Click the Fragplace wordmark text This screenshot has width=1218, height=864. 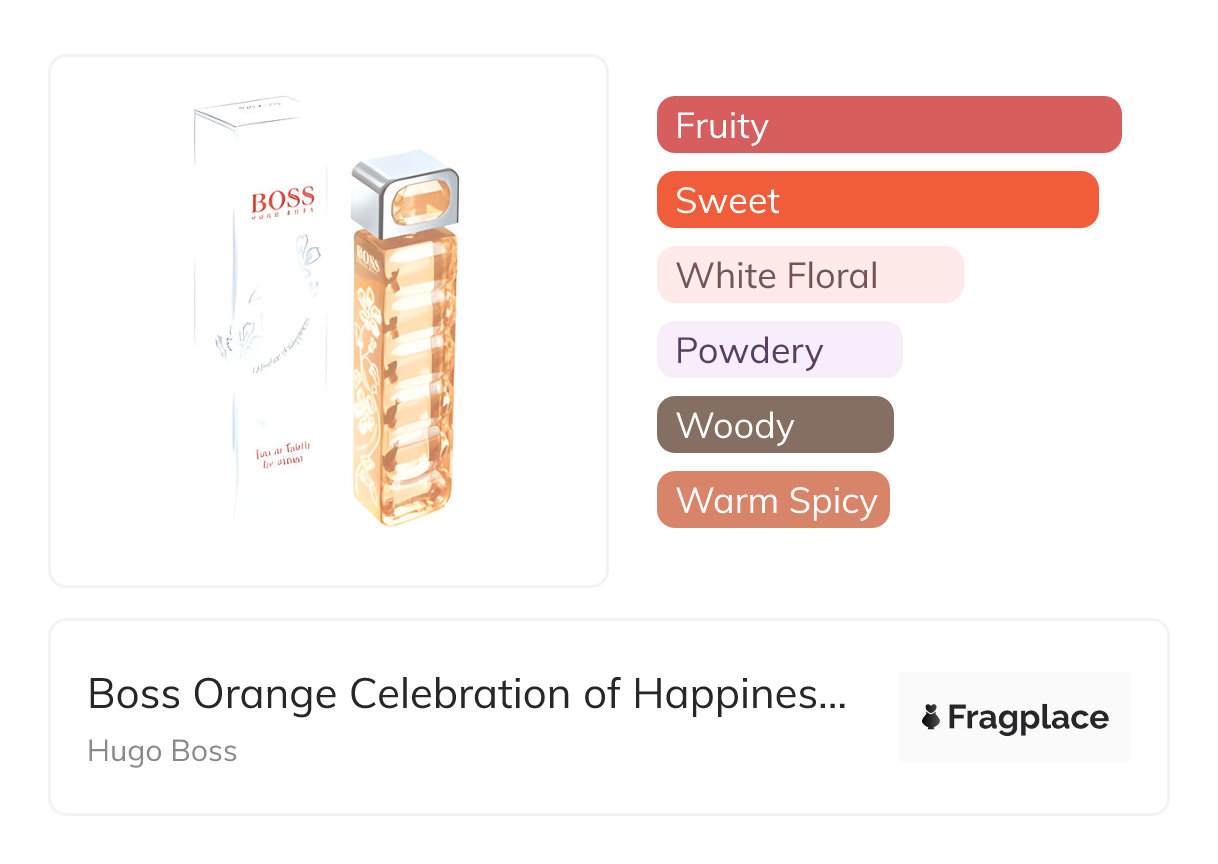[1028, 718]
